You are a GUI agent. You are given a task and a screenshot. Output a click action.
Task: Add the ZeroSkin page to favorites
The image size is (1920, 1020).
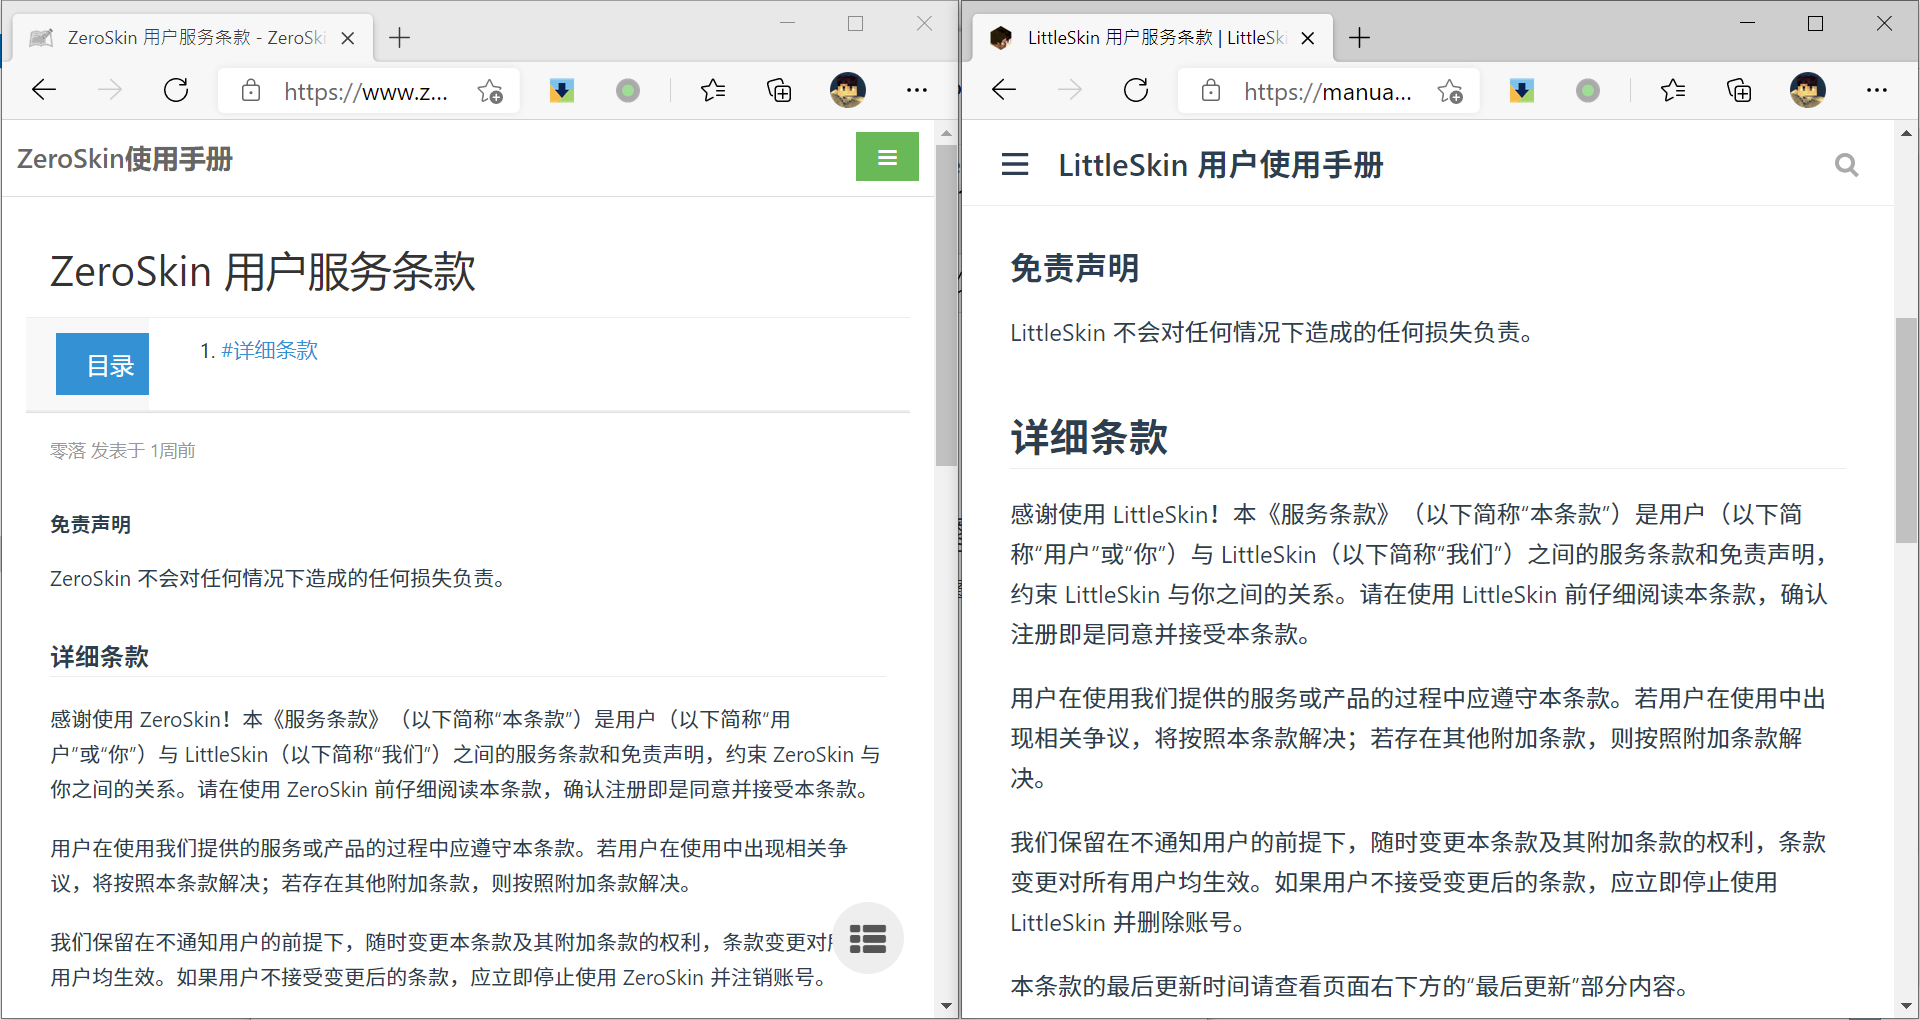click(x=490, y=92)
